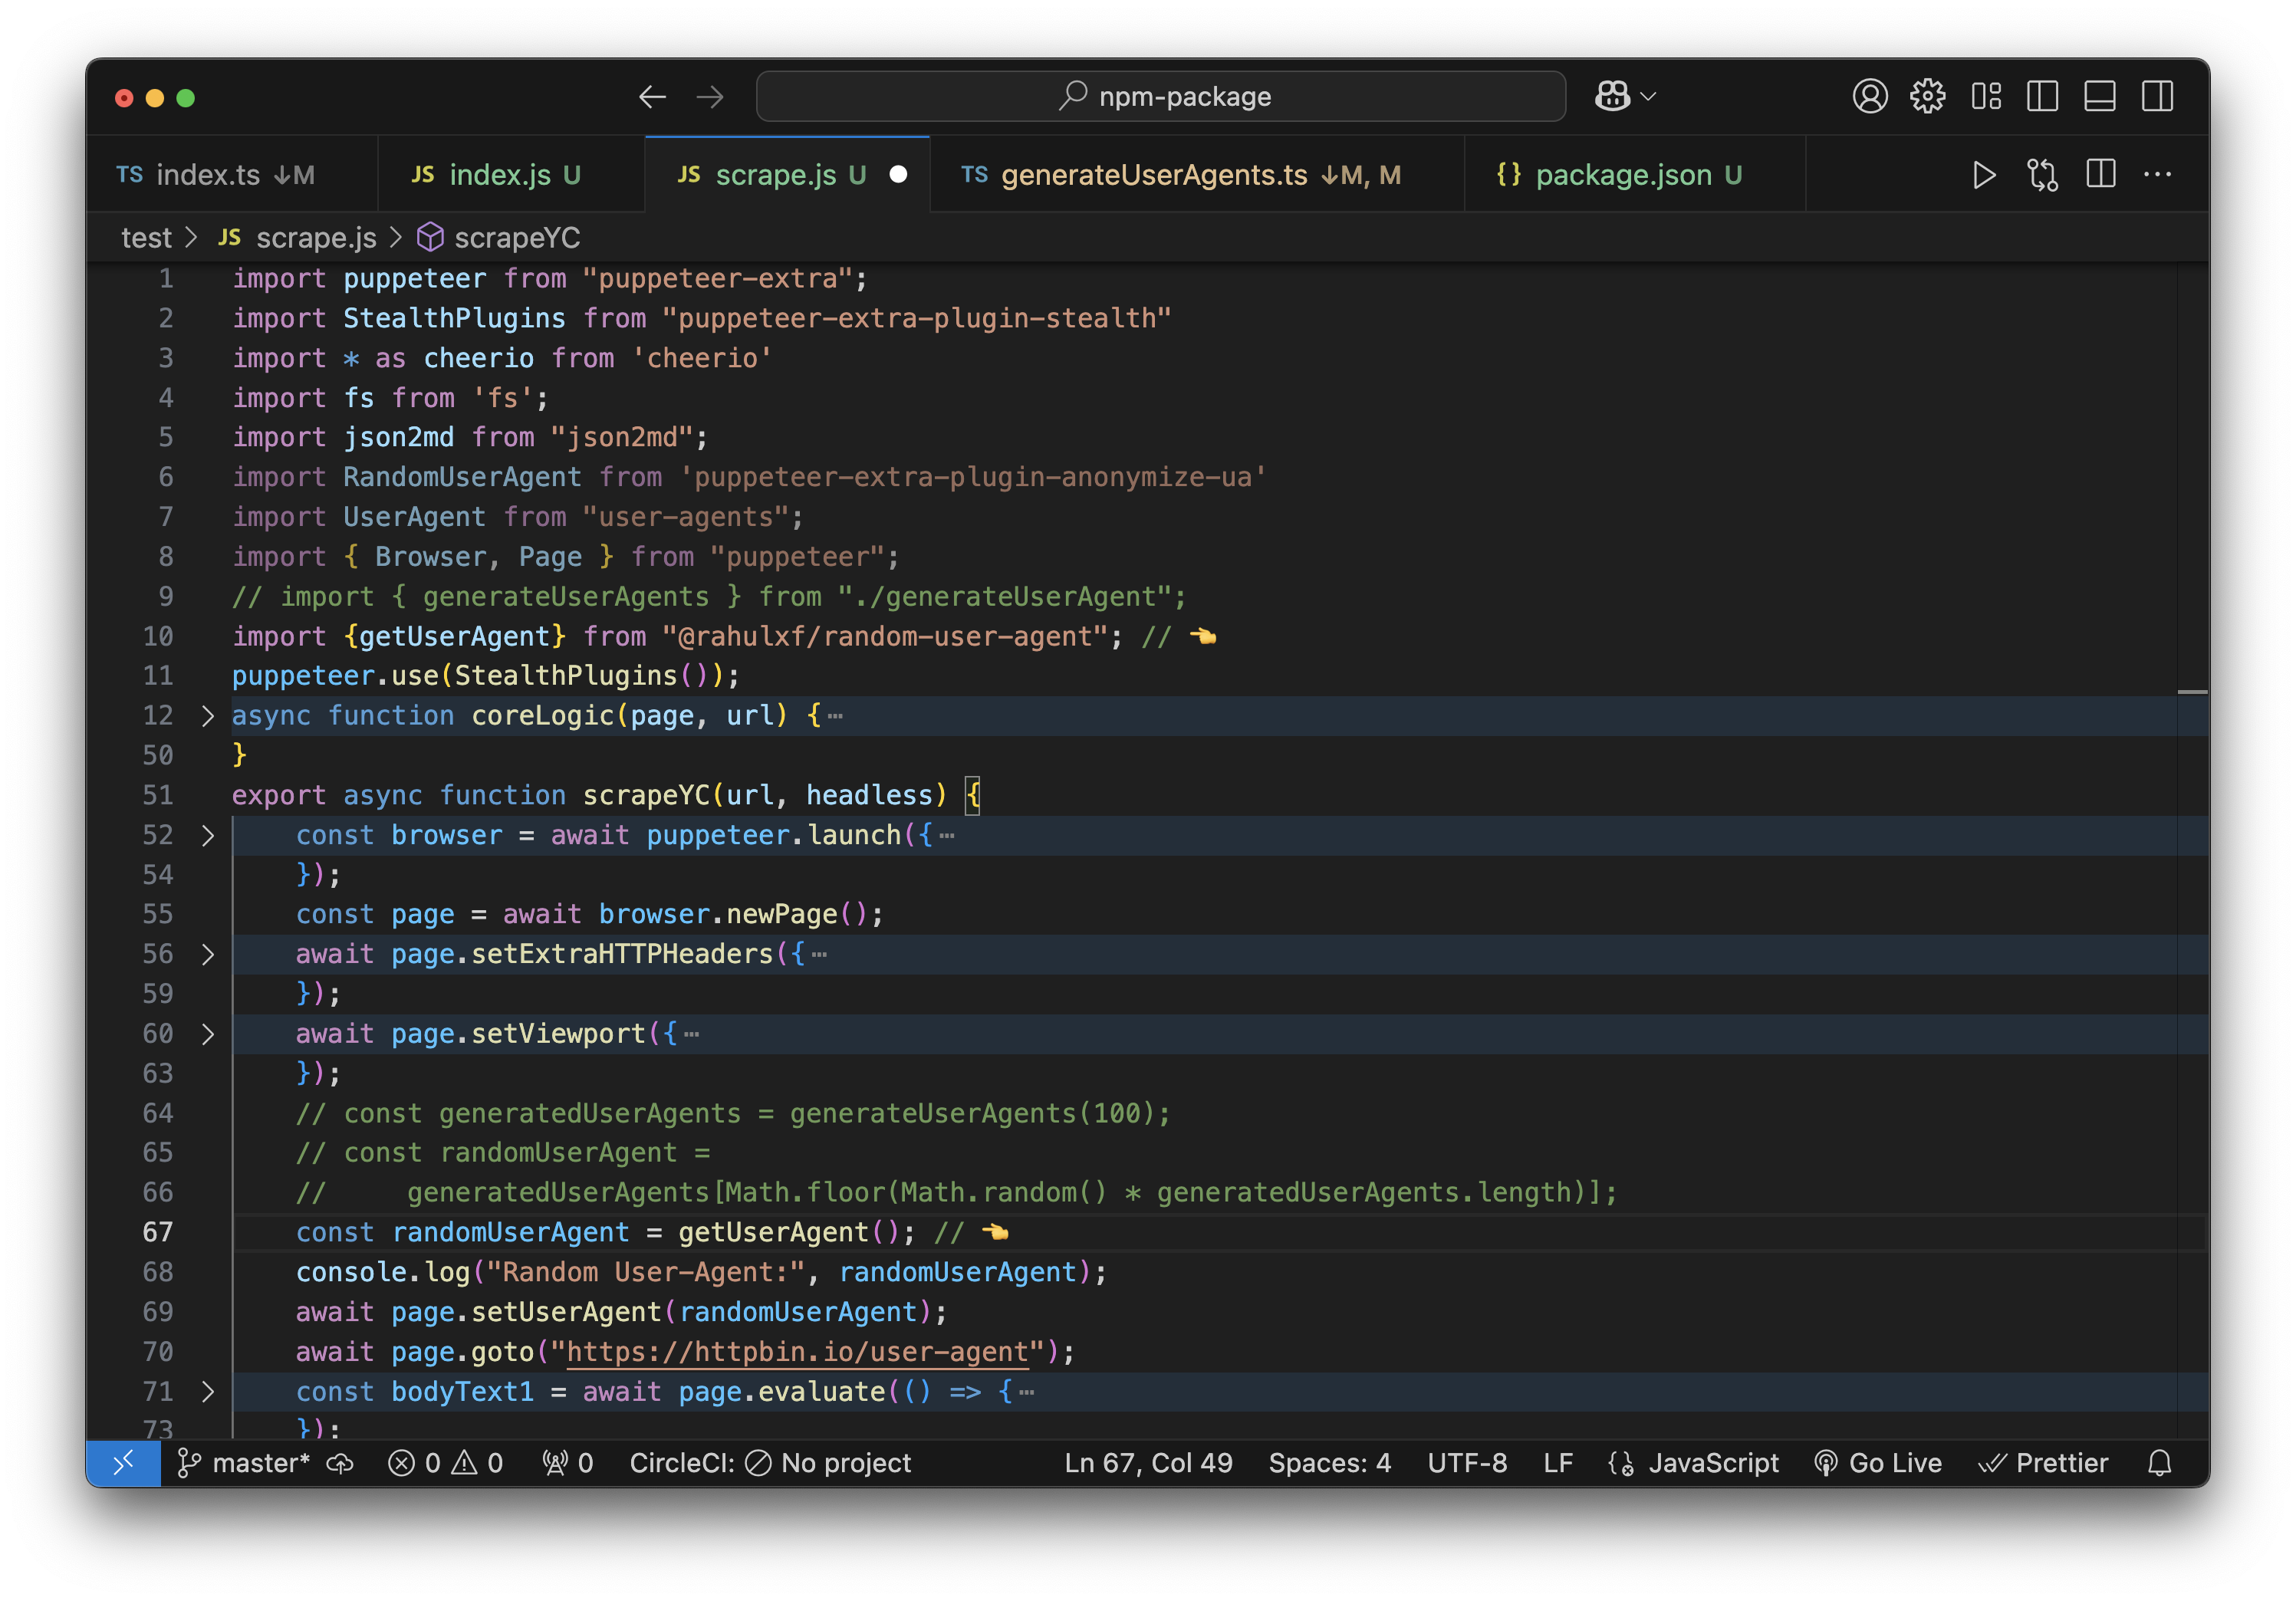Expand the folded setViewport block at line 60

coord(207,1034)
